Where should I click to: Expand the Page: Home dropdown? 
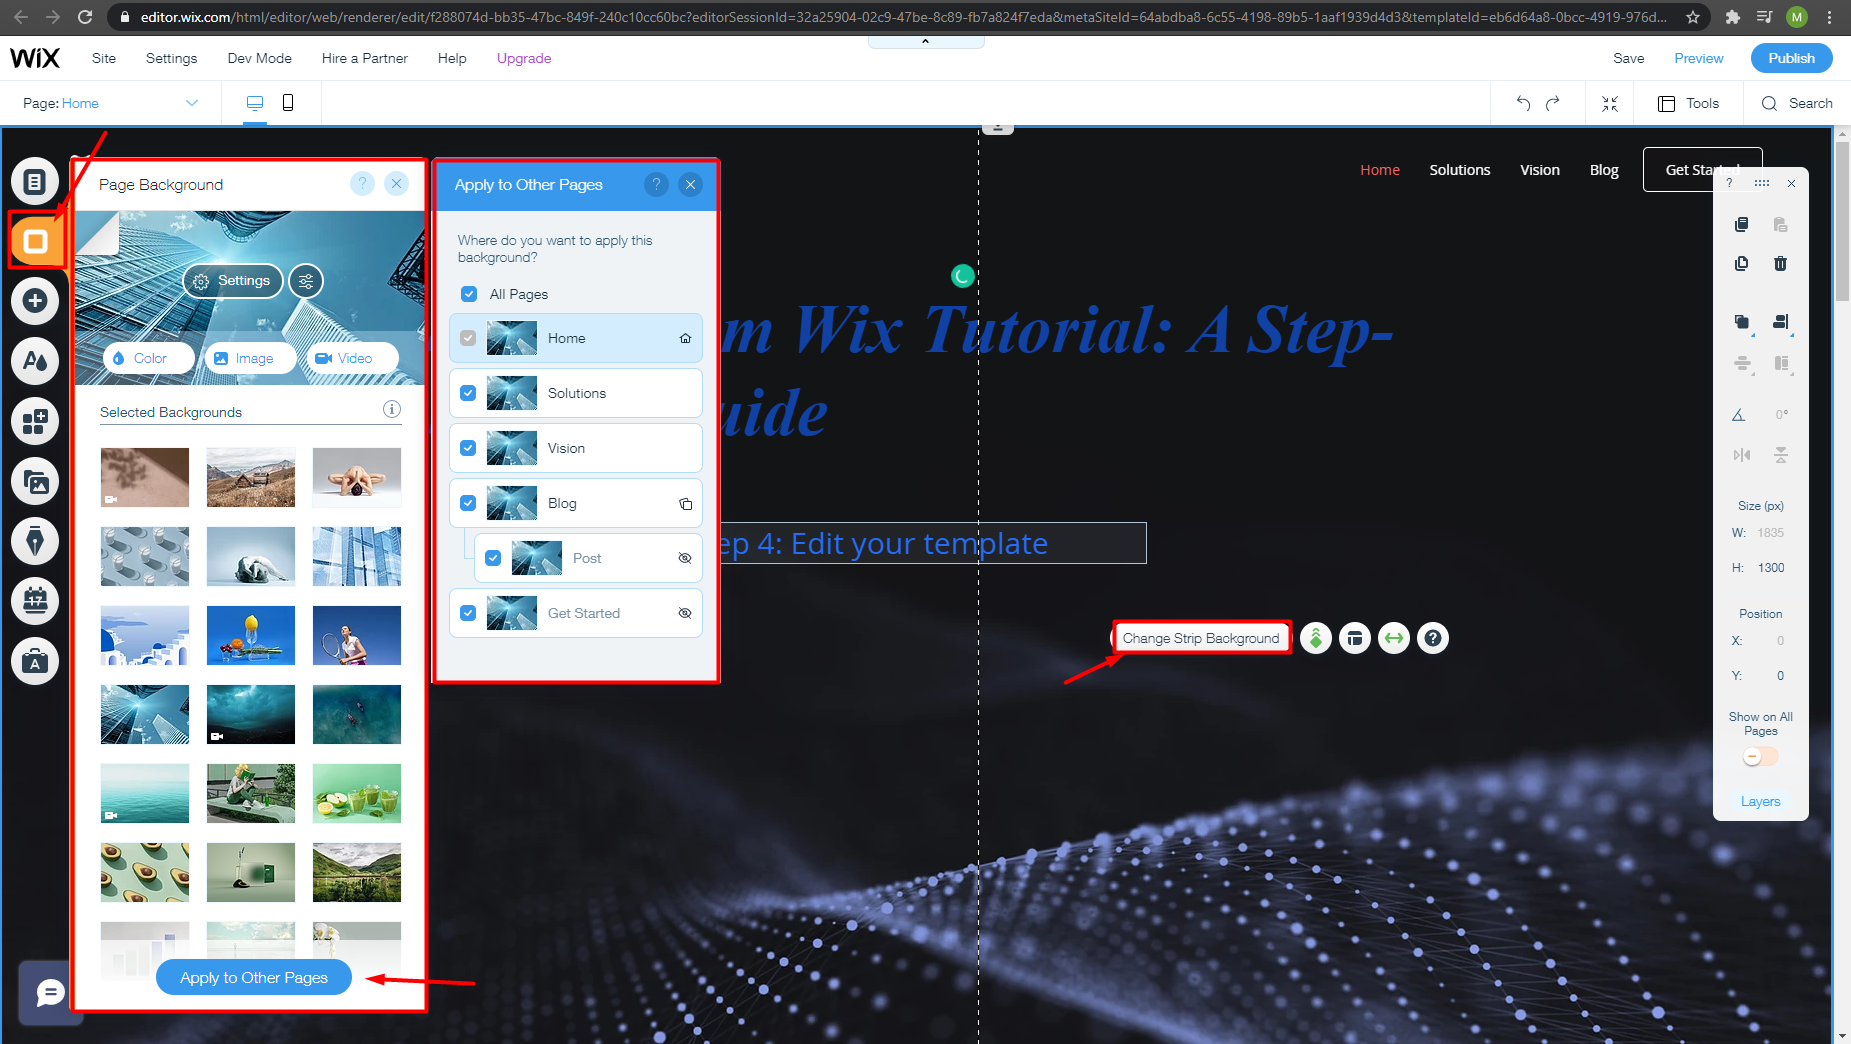click(111, 103)
